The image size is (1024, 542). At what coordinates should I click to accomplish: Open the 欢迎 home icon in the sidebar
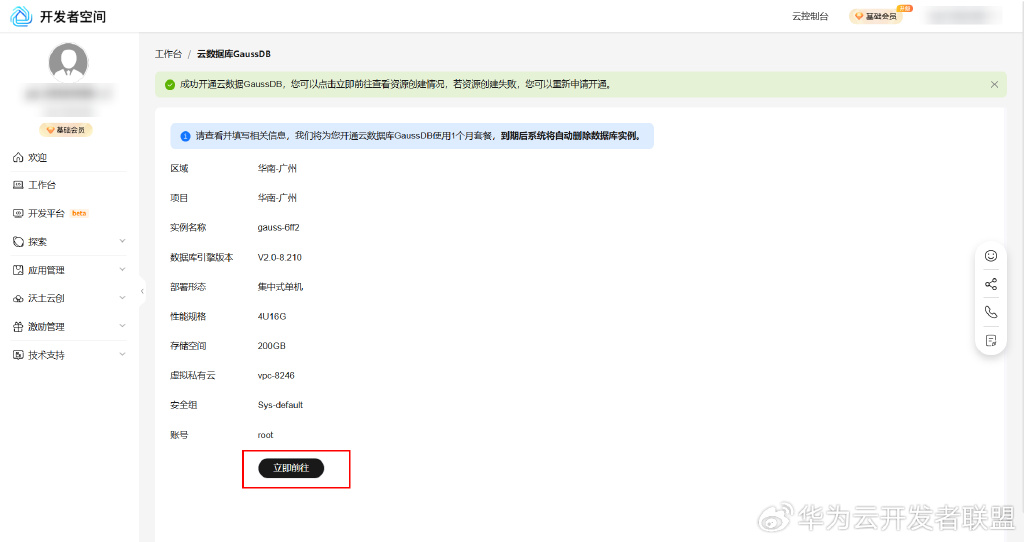(x=18, y=157)
